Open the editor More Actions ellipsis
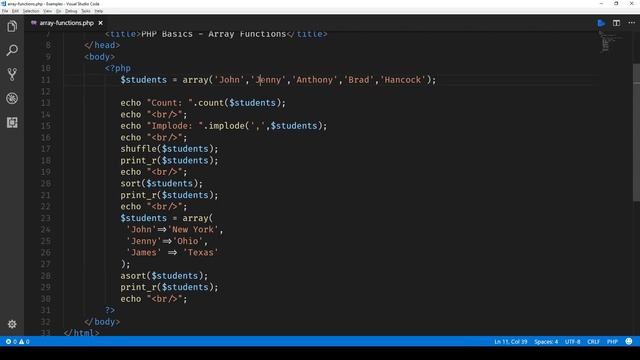The image size is (640, 360). (x=631, y=23)
